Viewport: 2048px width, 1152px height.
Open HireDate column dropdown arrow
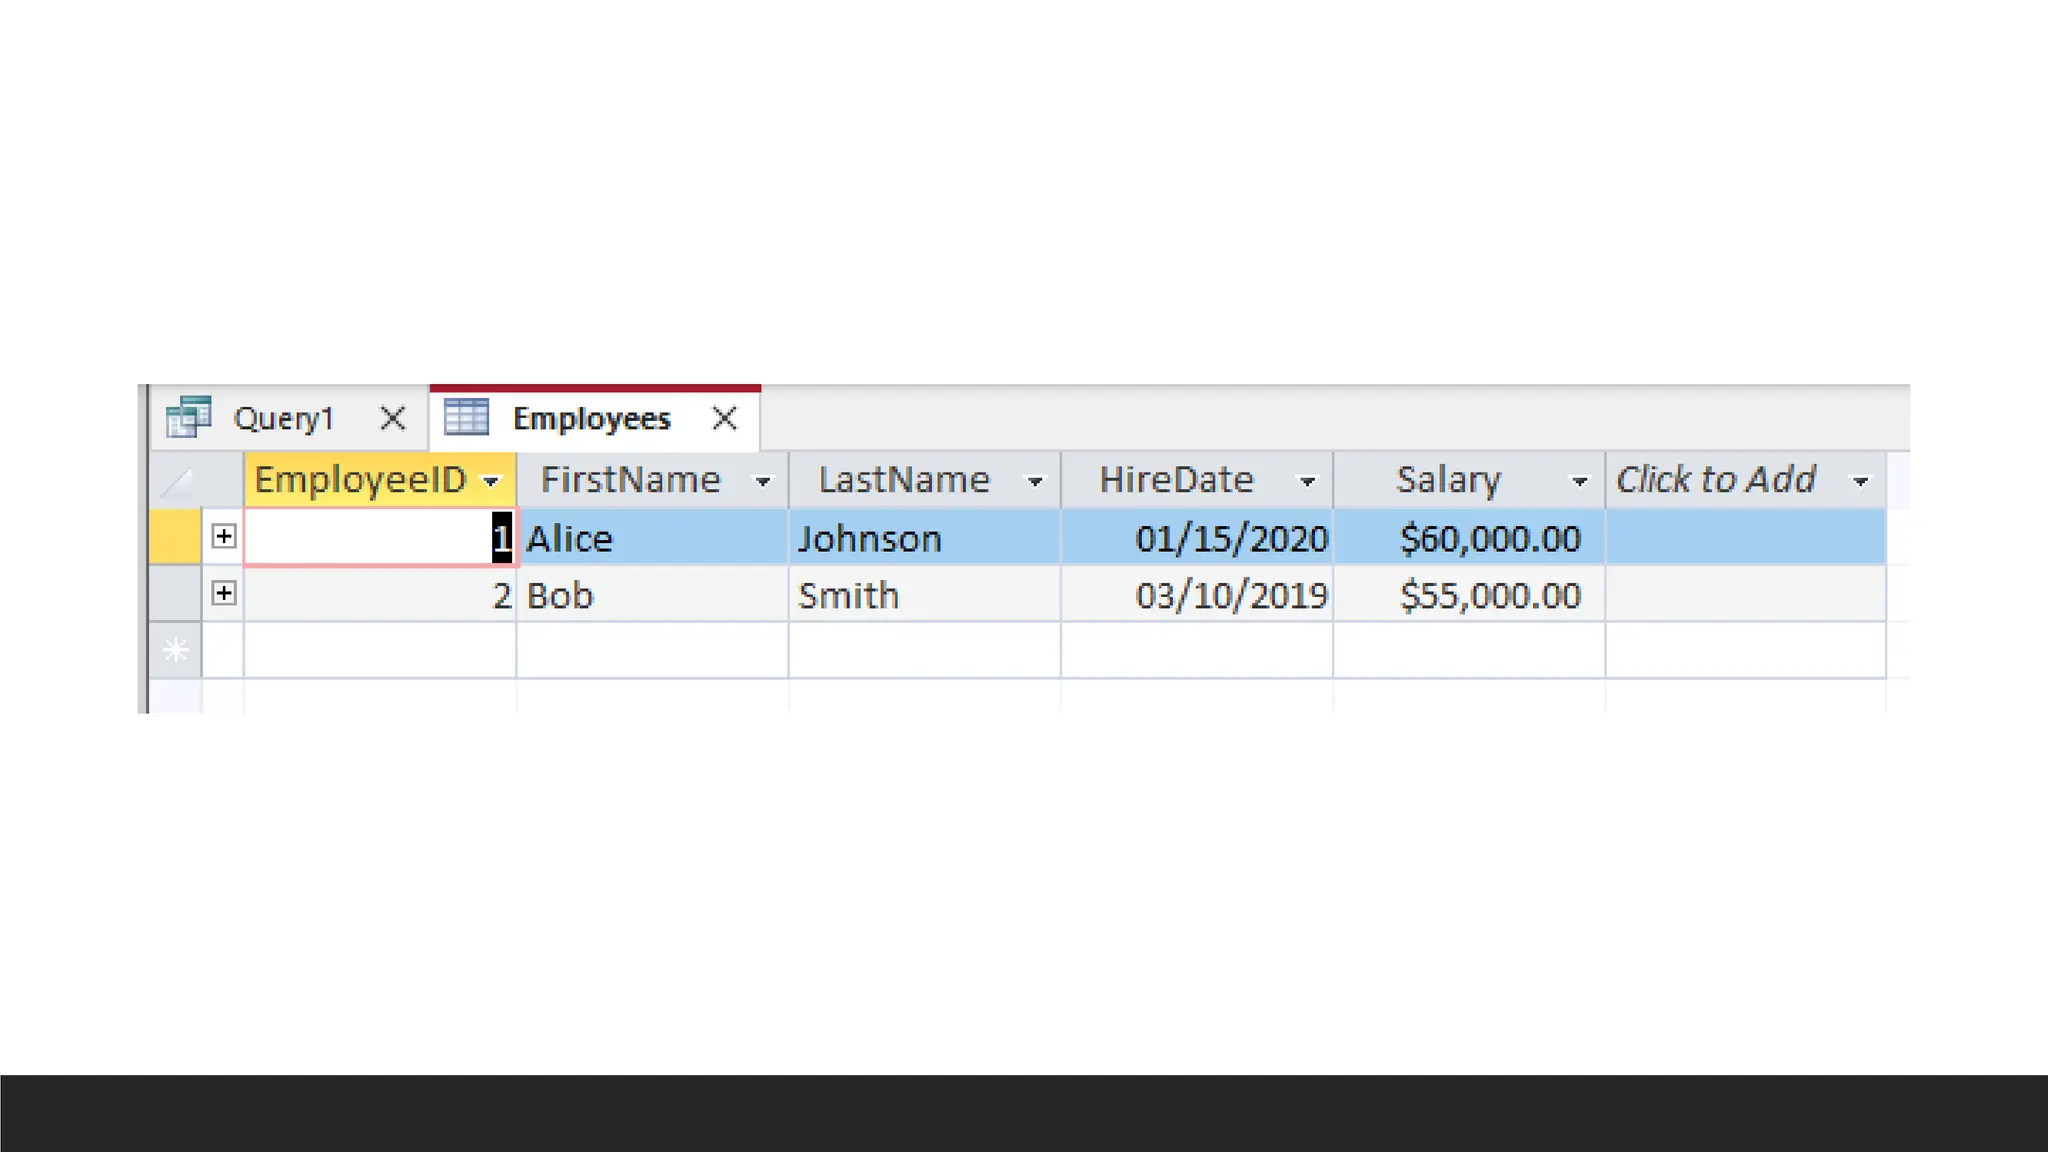pos(1307,482)
